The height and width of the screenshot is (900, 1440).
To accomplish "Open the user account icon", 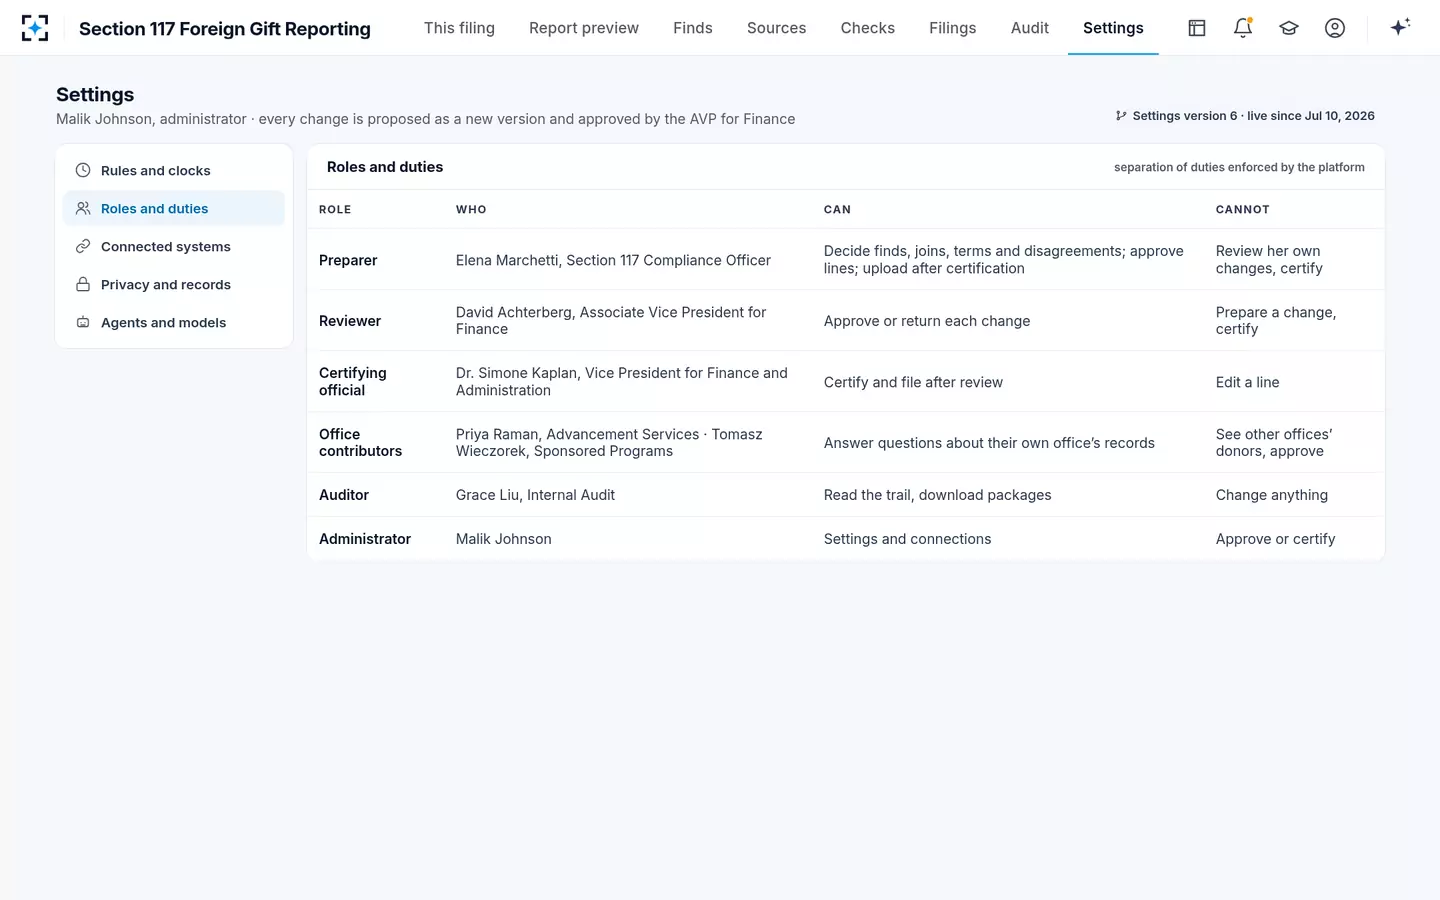I will click(x=1335, y=28).
